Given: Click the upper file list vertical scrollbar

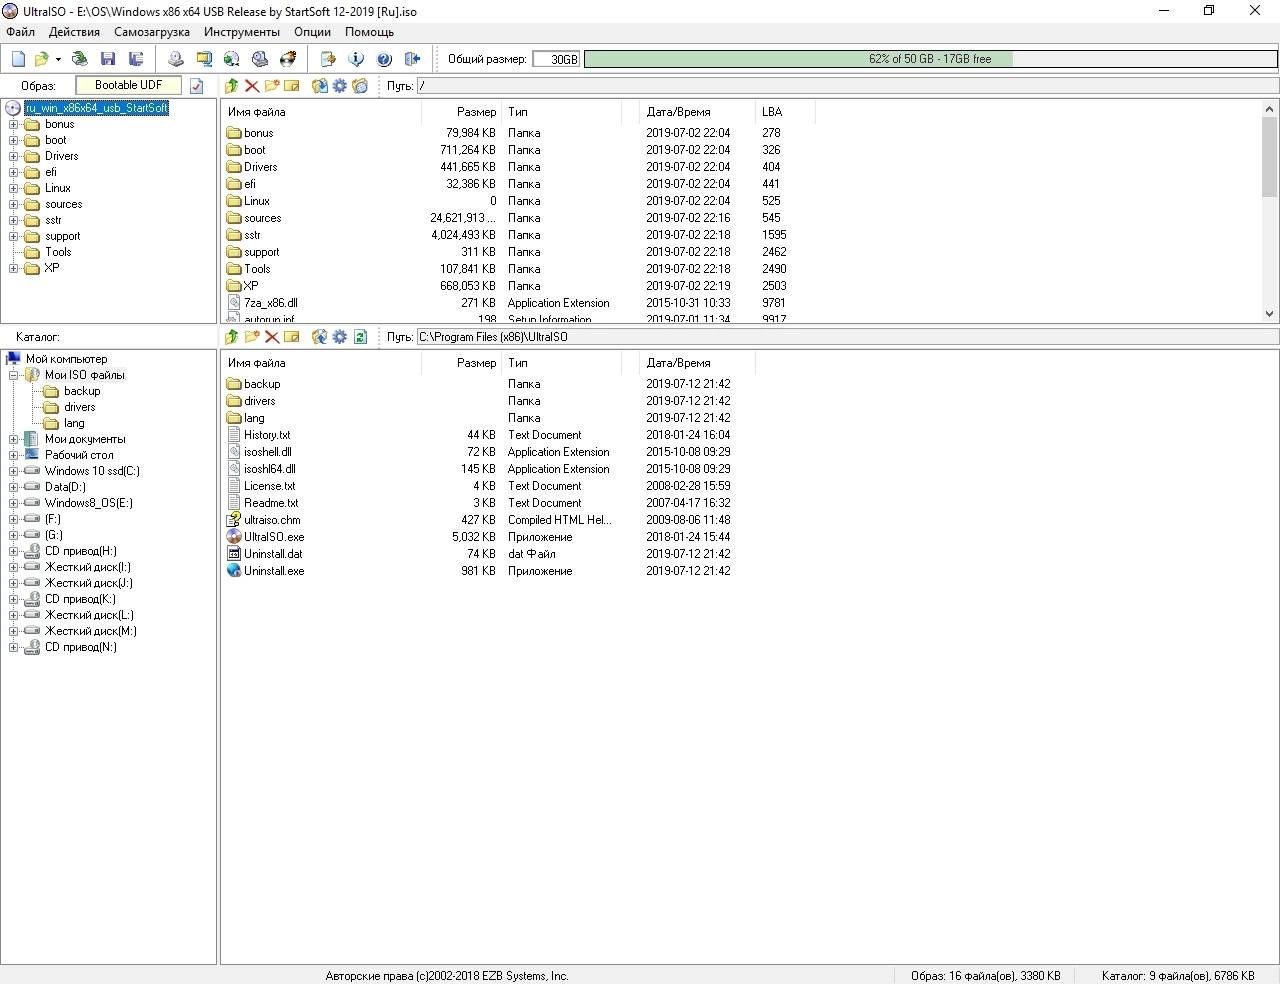Looking at the screenshot, I should point(1269,211).
